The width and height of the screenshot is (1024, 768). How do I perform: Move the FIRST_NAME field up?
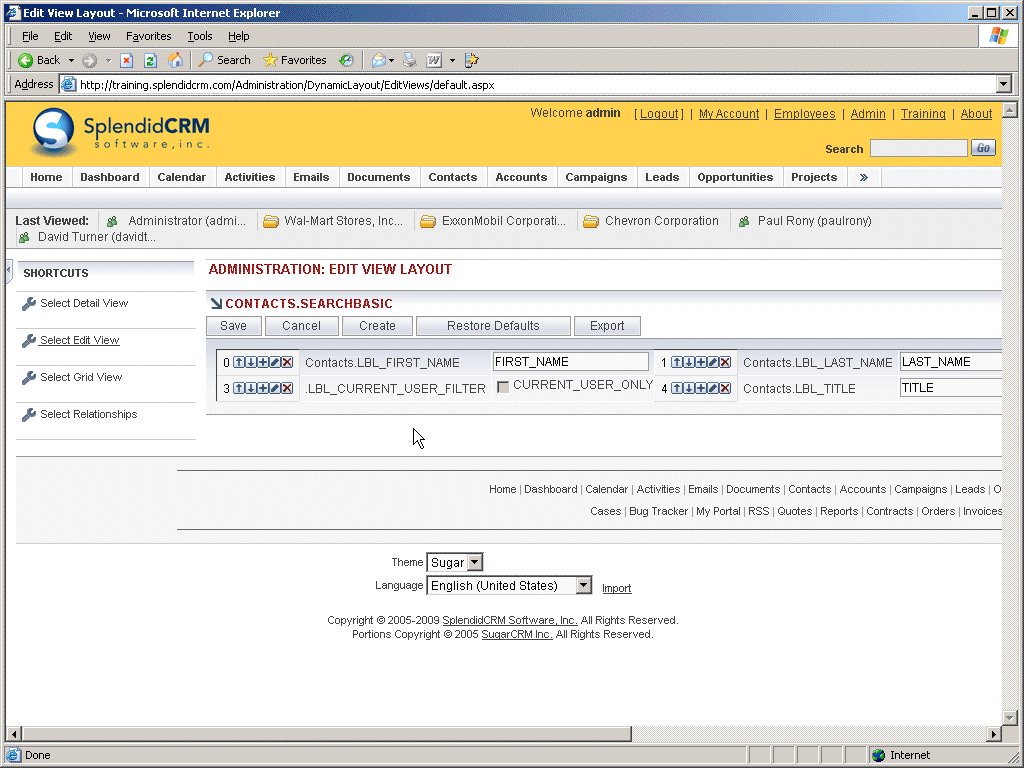pyautogui.click(x=239, y=362)
